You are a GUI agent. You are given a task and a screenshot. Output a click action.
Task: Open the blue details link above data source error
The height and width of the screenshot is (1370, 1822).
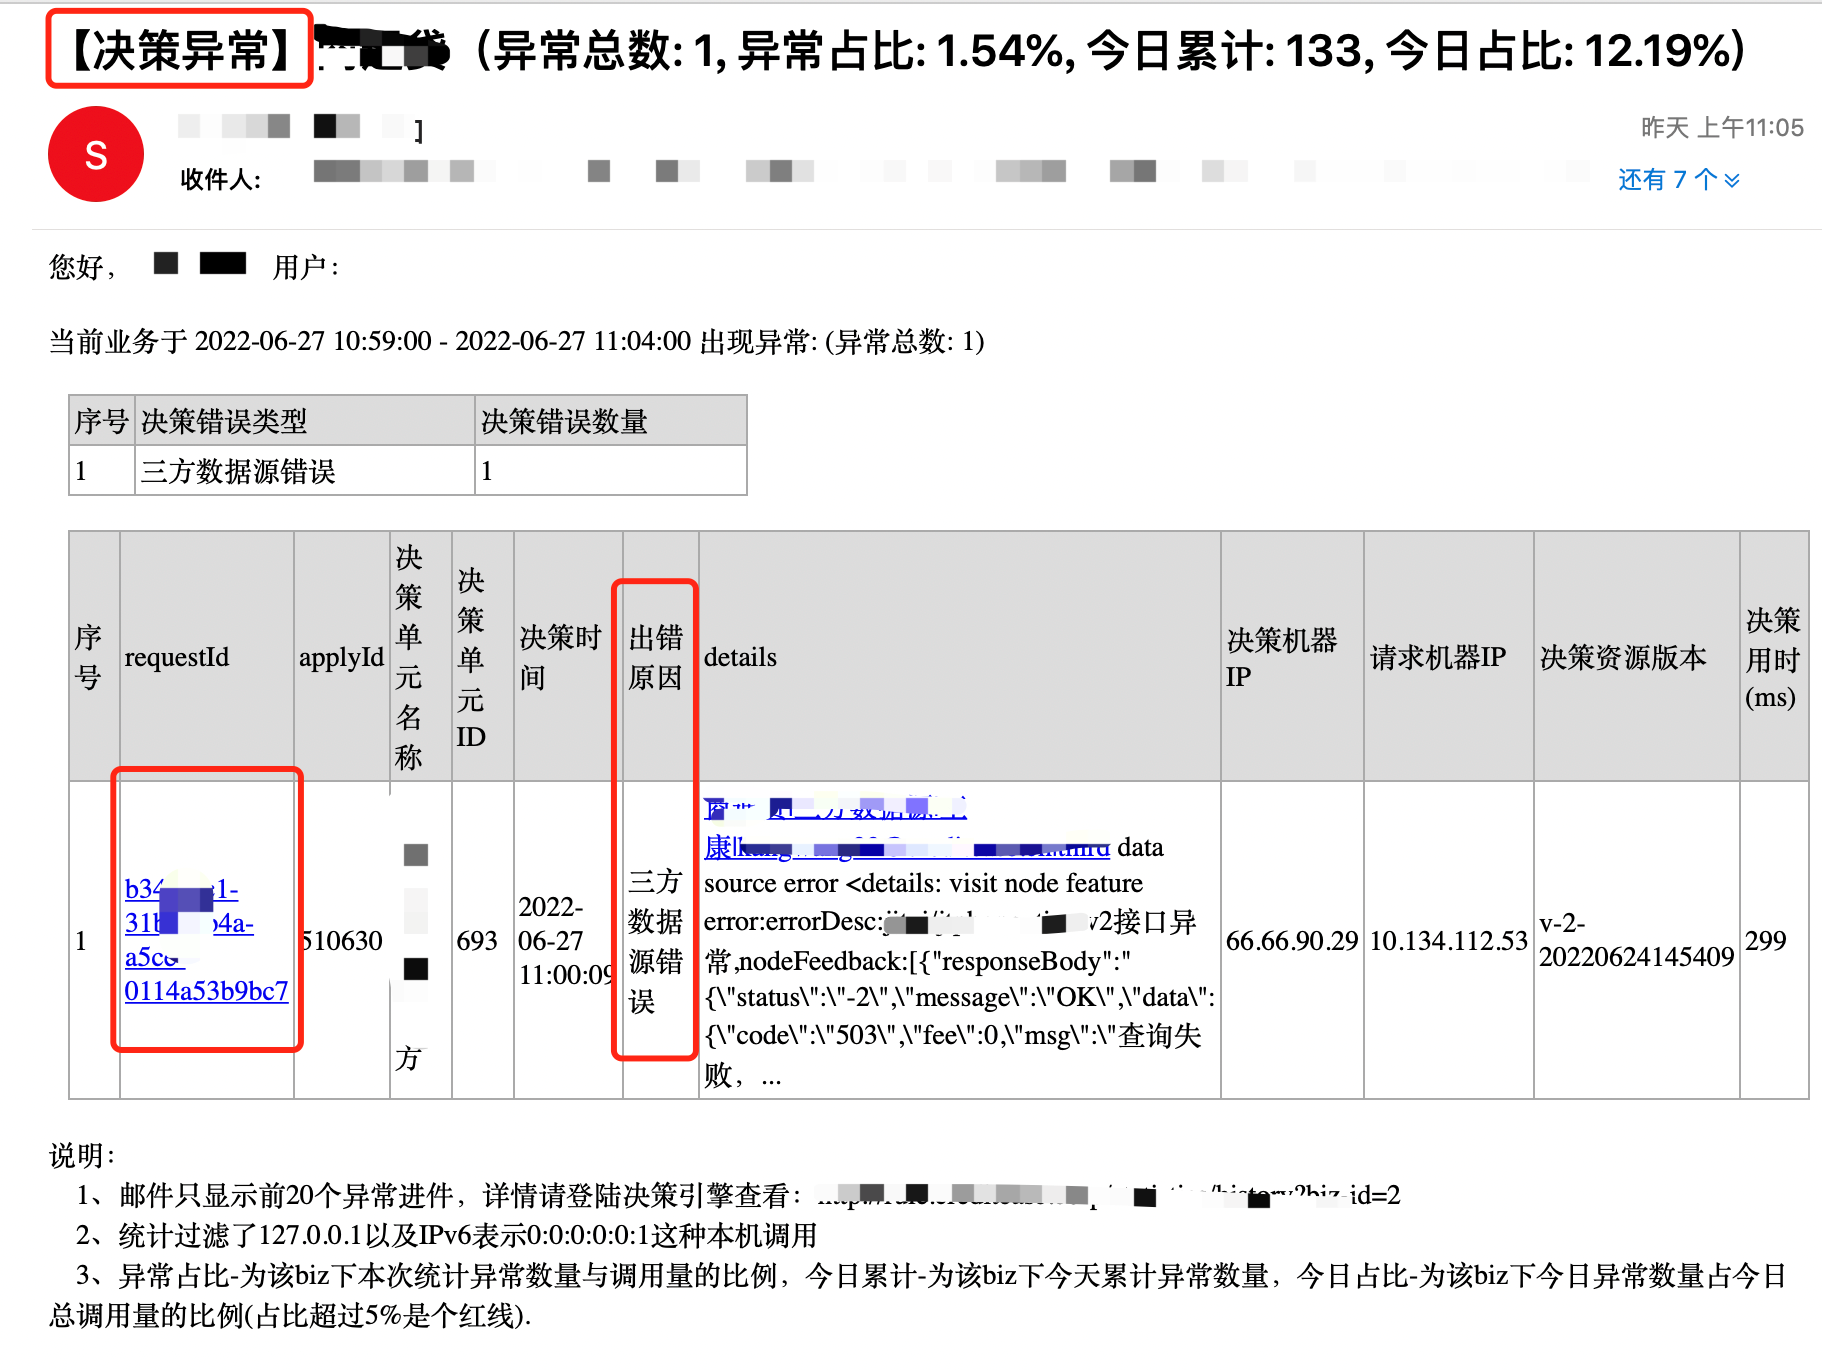(x=906, y=828)
